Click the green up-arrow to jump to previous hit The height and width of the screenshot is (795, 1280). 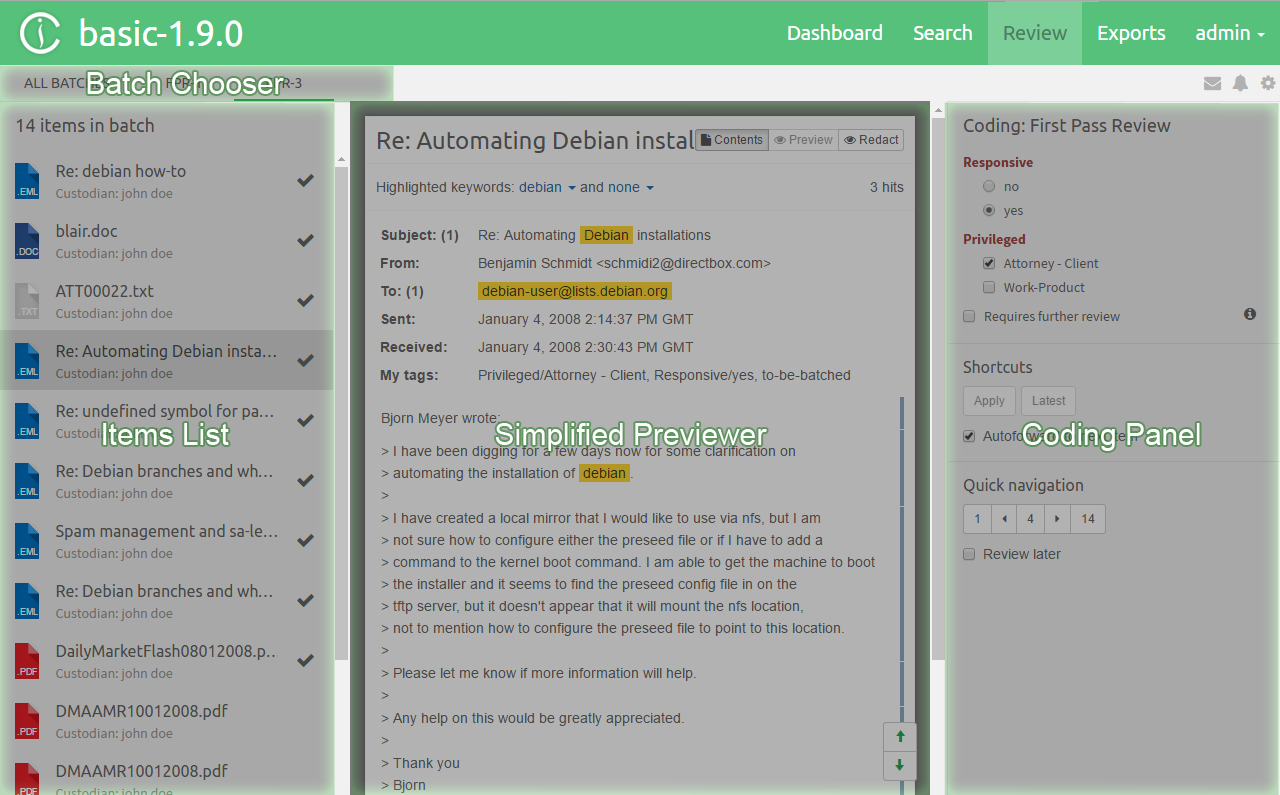(x=899, y=737)
